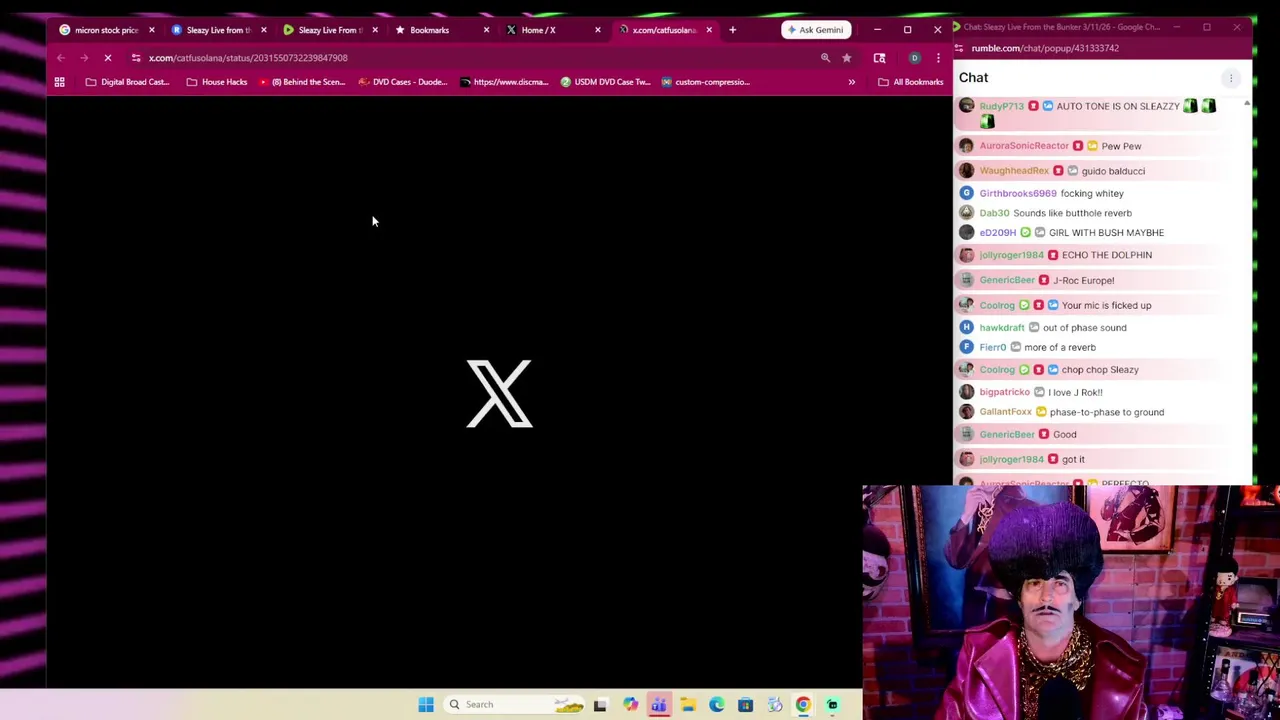Switch to the Bookmarks tab
Viewport: 1280px width, 720px height.
coord(430,30)
